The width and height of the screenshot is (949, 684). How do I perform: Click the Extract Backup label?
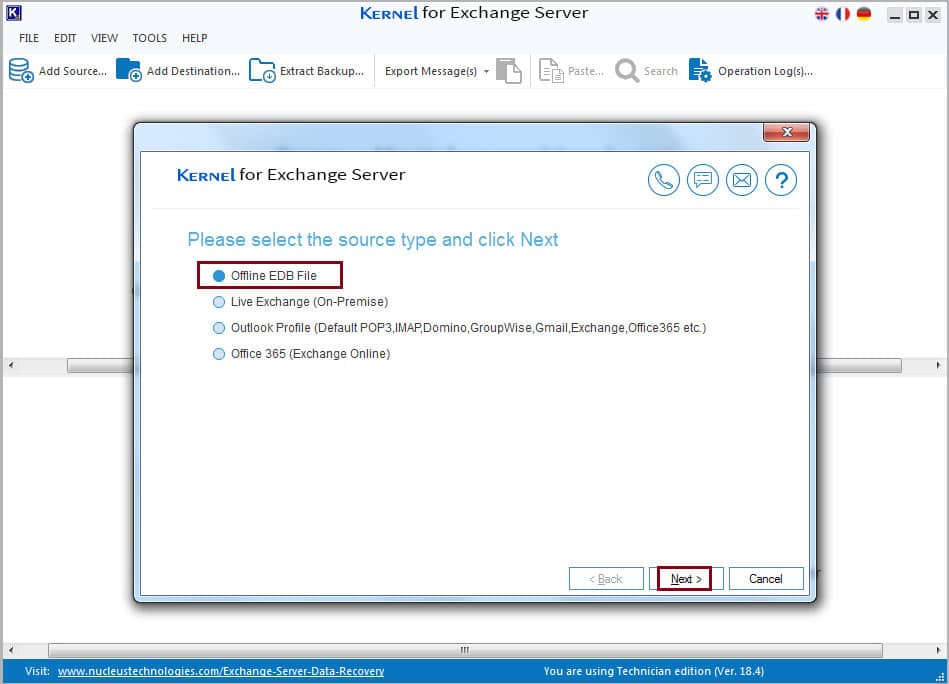click(x=322, y=71)
